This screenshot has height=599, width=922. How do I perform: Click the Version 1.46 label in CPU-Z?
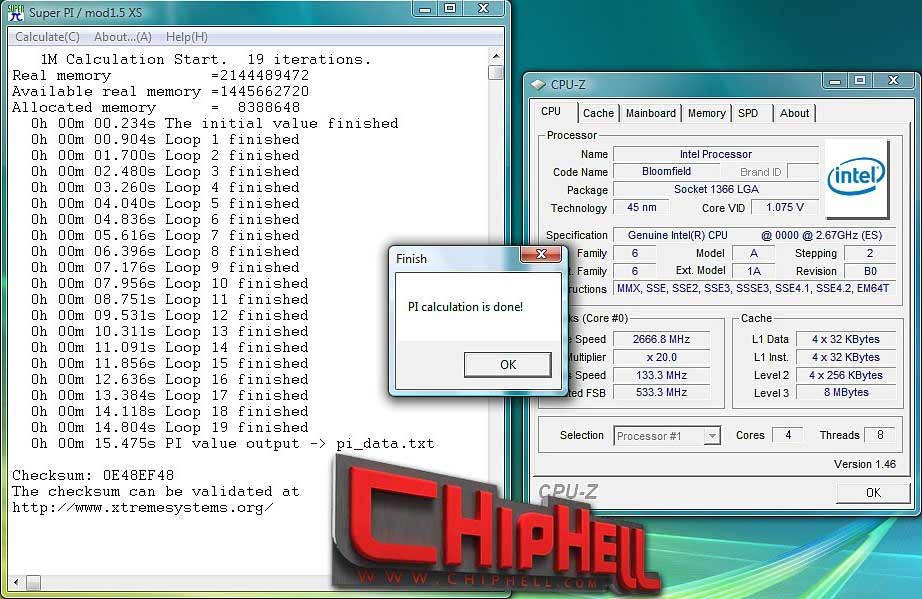coord(864,464)
